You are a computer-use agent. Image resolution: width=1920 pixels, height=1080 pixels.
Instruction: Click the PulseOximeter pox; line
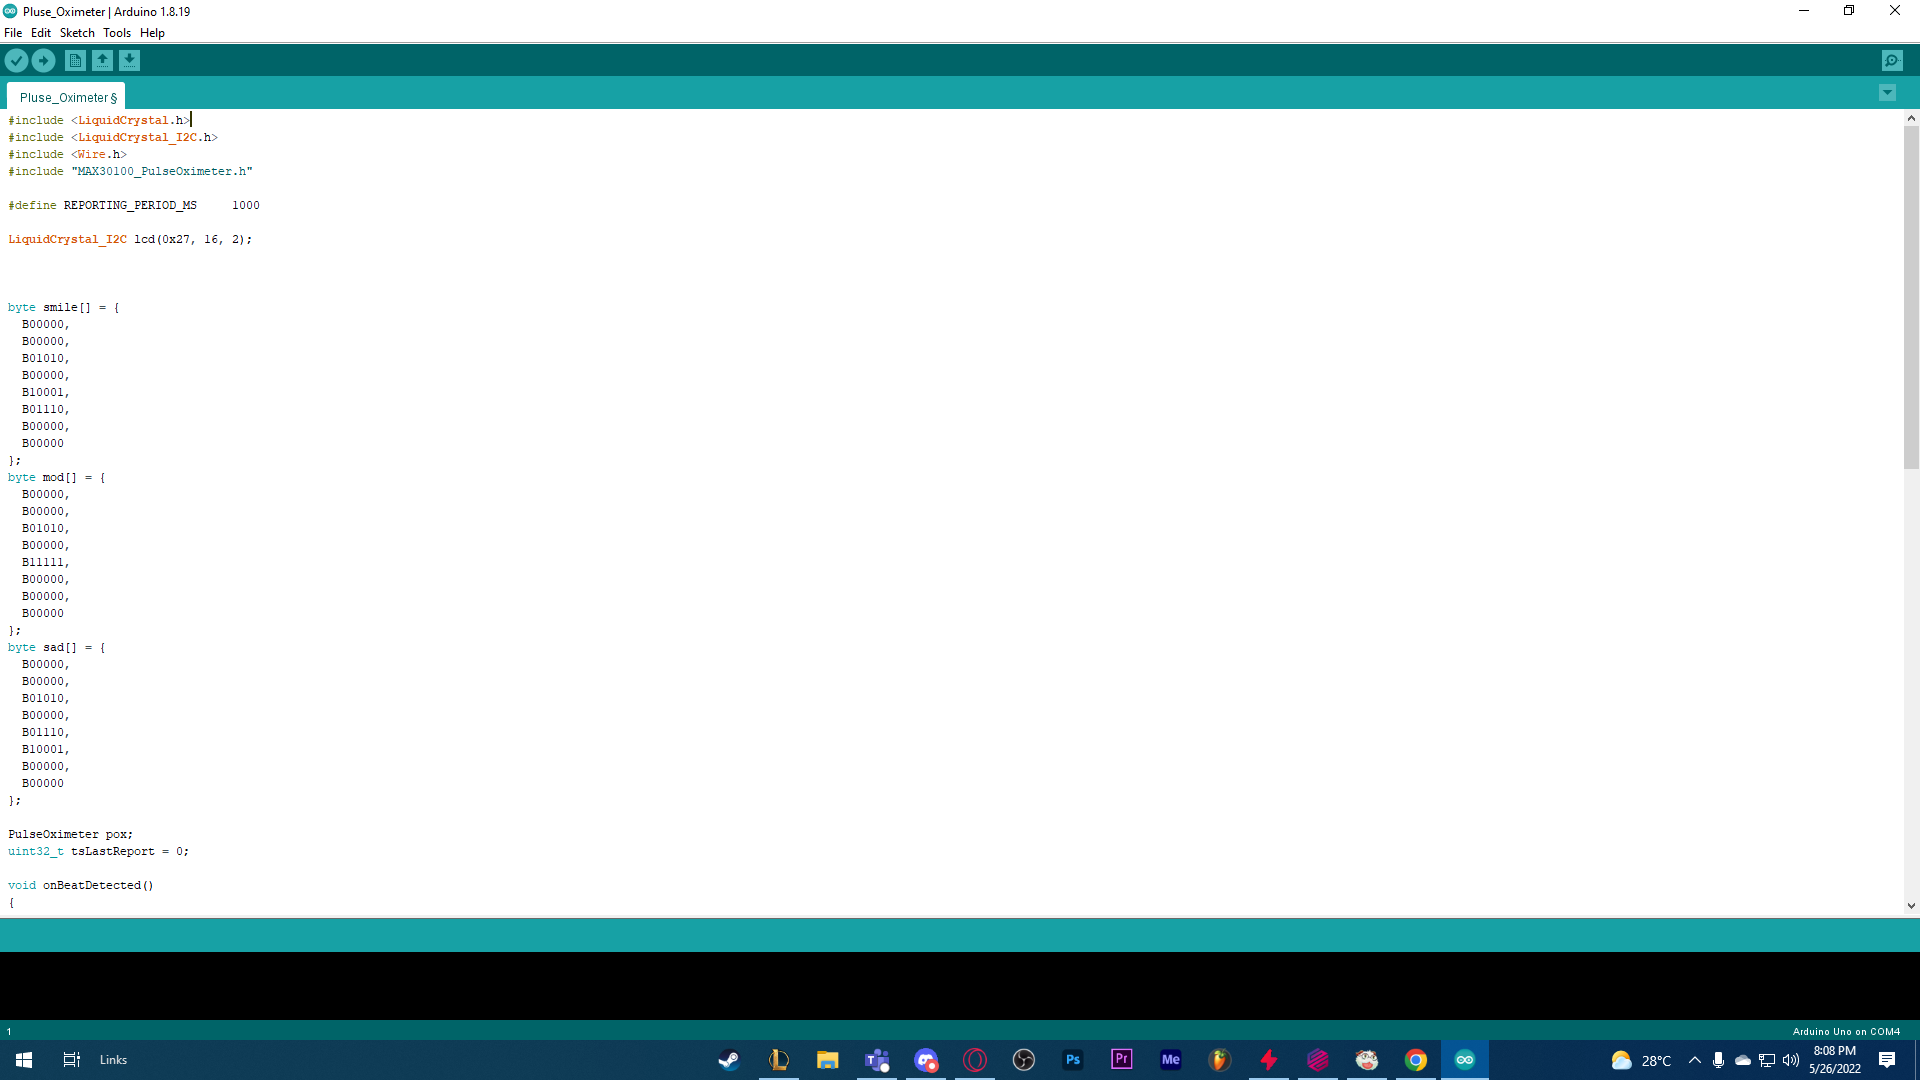point(70,834)
